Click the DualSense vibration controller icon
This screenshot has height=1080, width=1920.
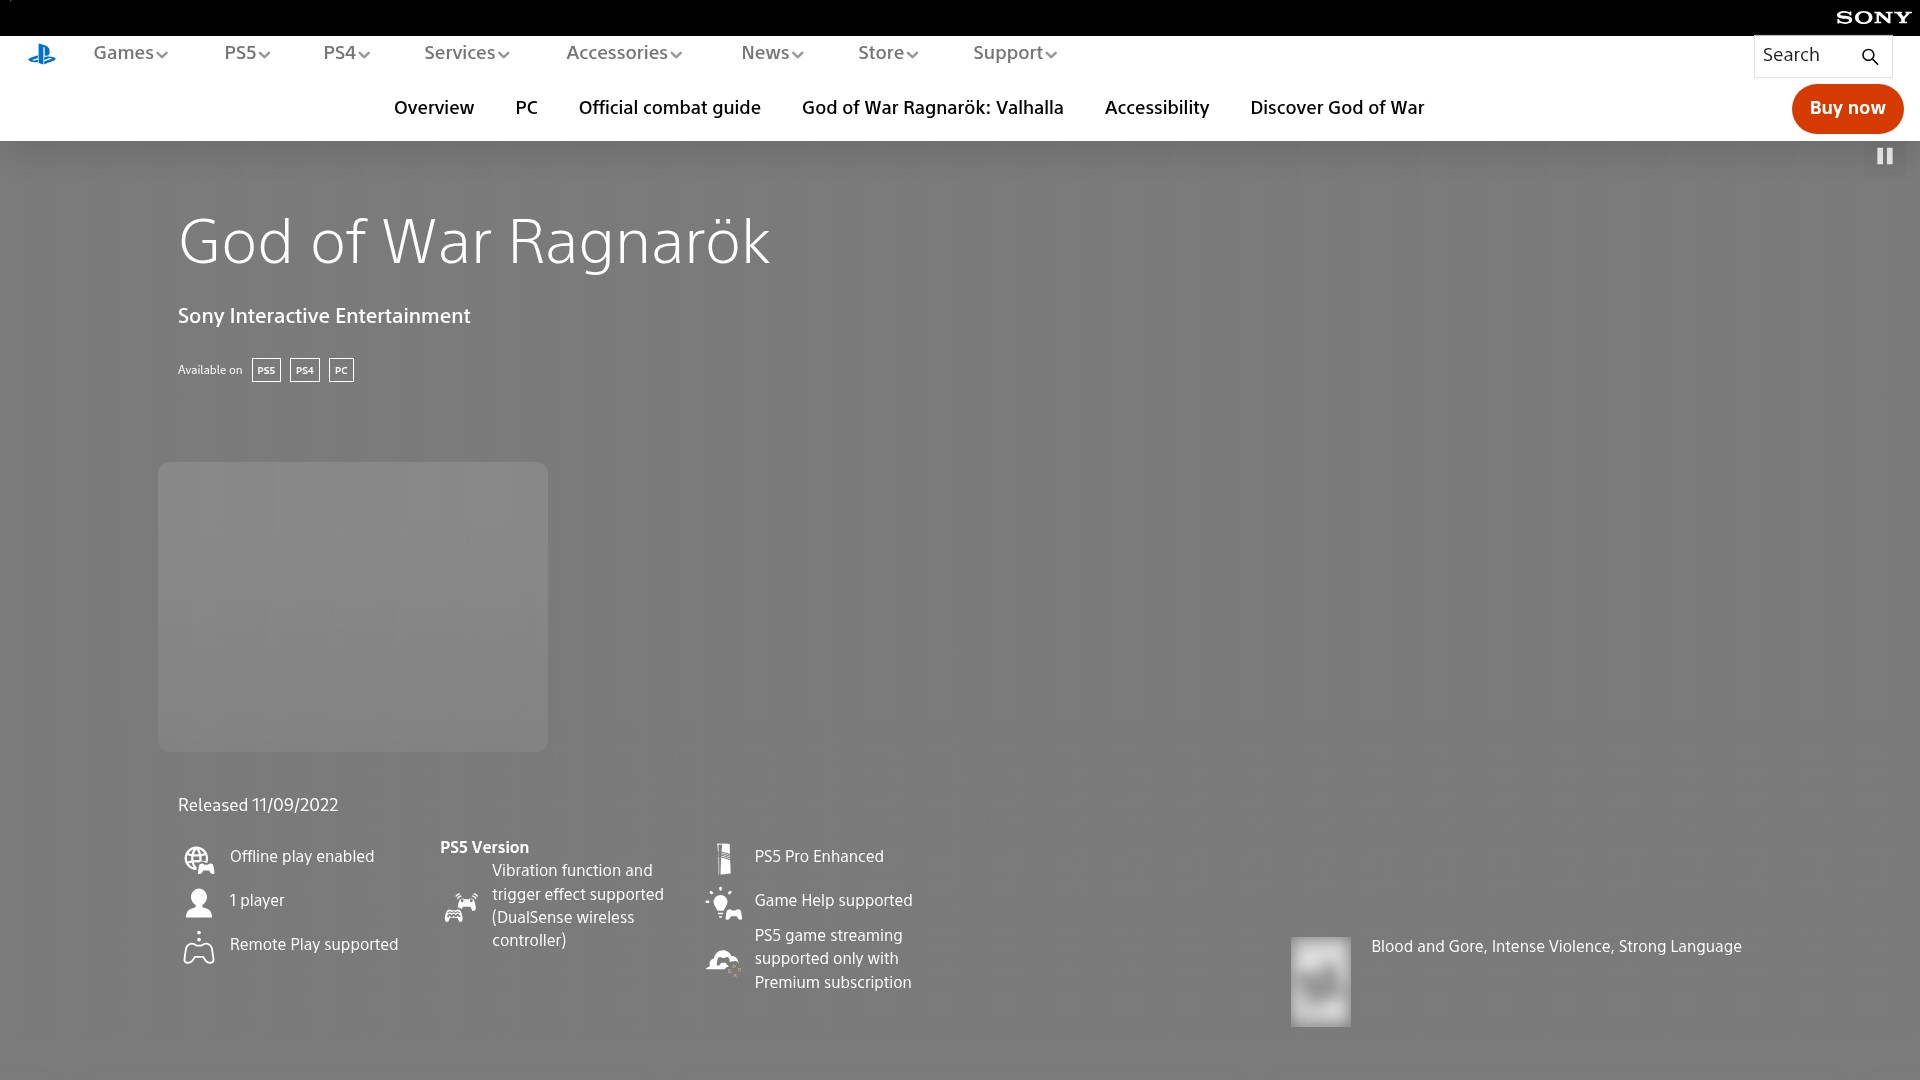tap(461, 907)
